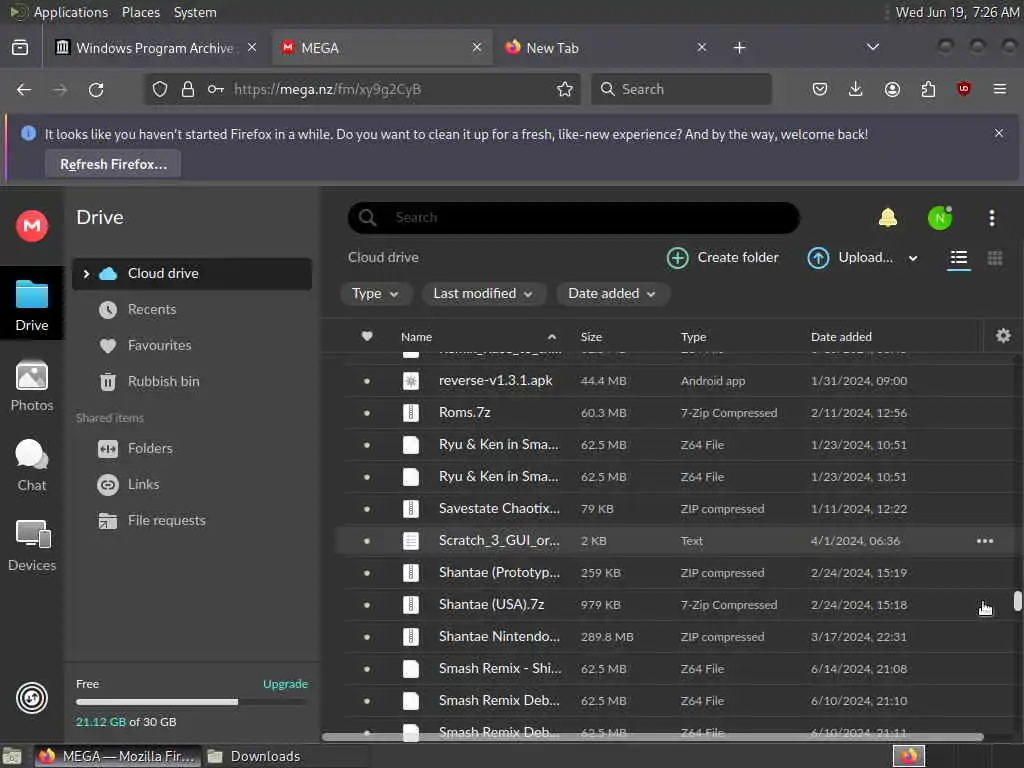Click the Upload… button
This screenshot has height=768, width=1024.
click(850, 258)
